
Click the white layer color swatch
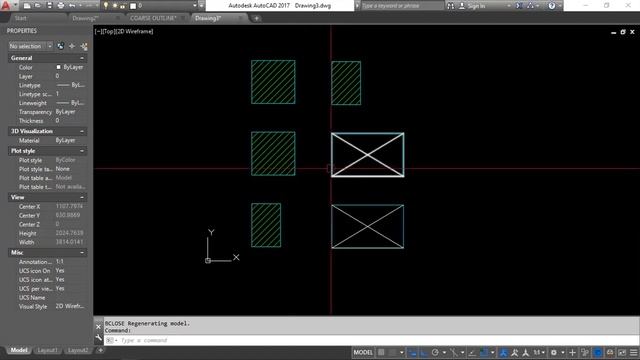[x=133, y=6]
